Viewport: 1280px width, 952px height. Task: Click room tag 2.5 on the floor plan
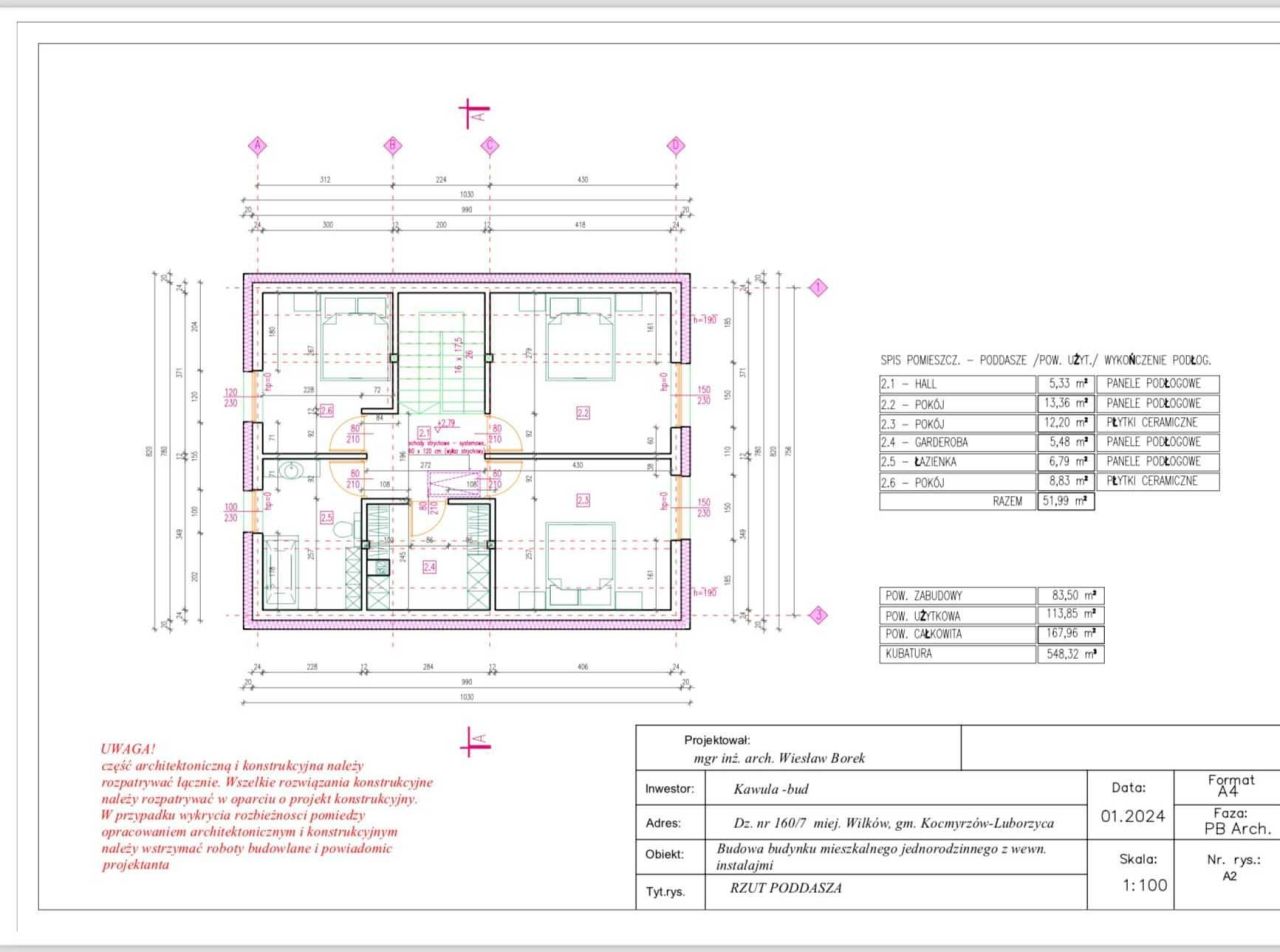(x=326, y=517)
